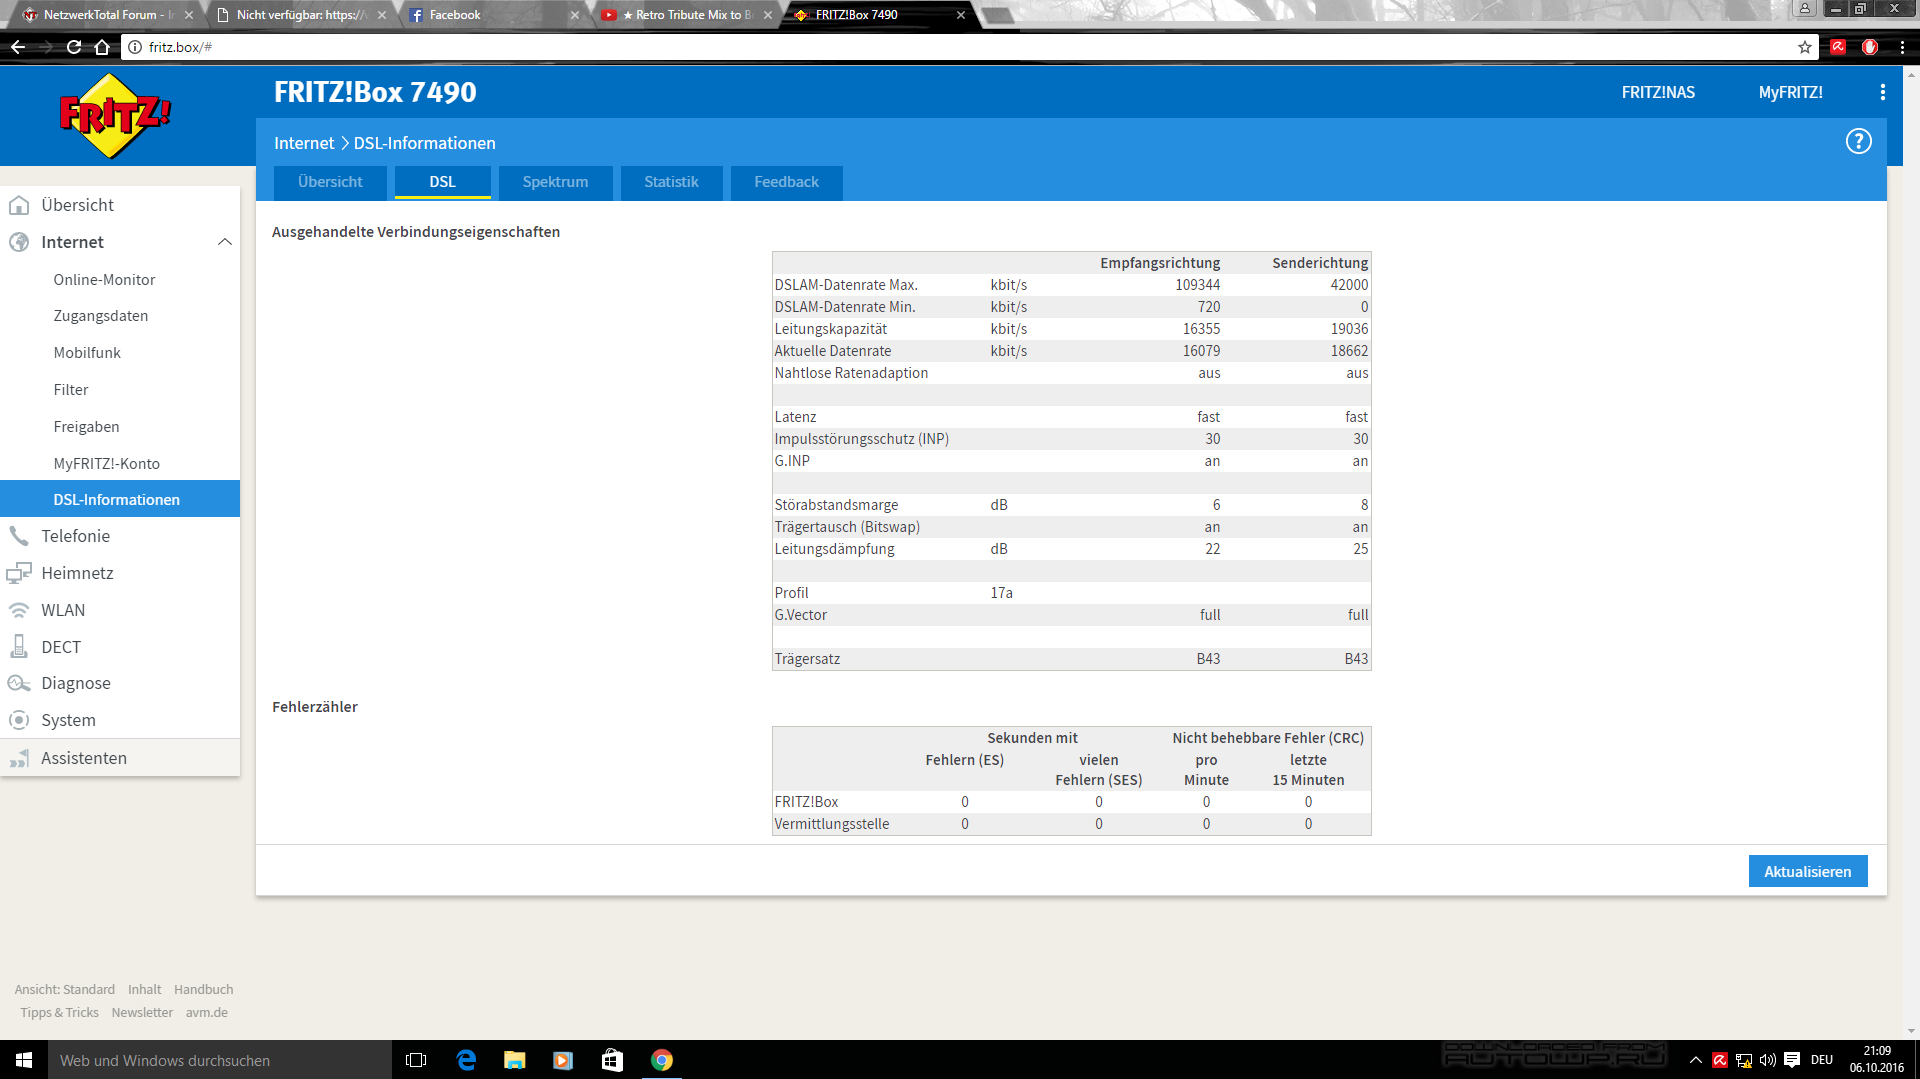The image size is (1920, 1079).
Task: Click the Opera-style red circle extension icon
Action: tap(1870, 47)
